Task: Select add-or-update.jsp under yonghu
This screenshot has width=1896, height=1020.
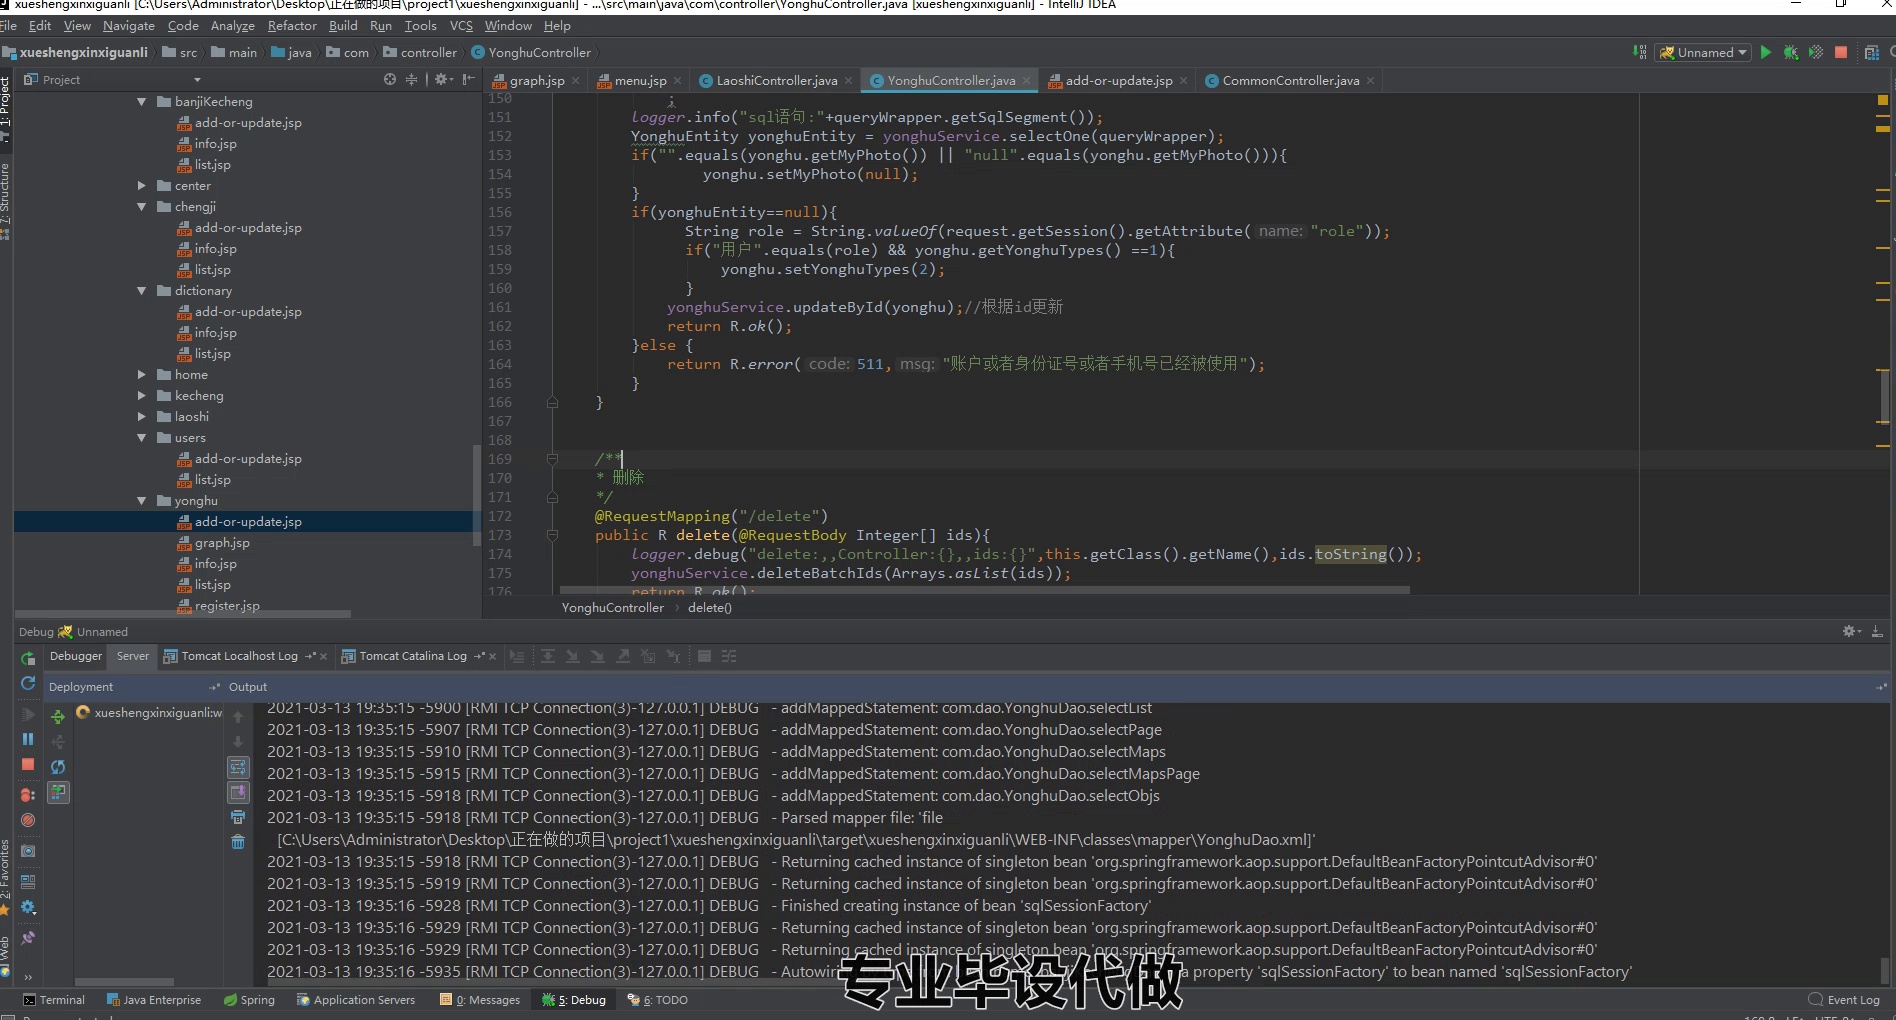Action: (x=247, y=521)
